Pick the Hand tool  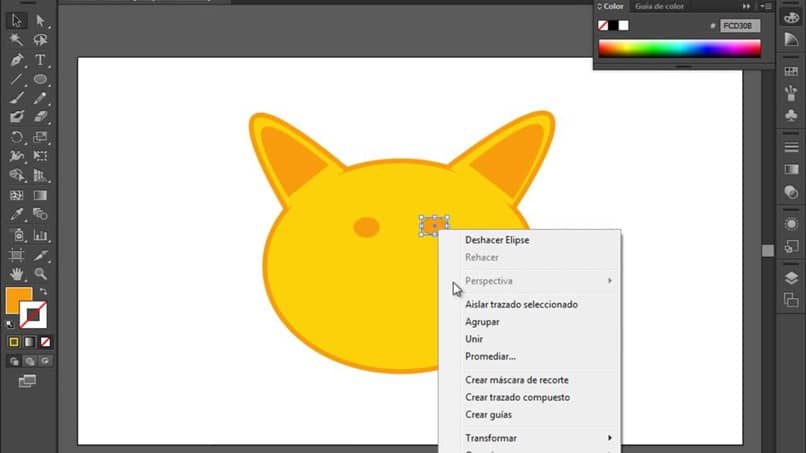pos(16,274)
